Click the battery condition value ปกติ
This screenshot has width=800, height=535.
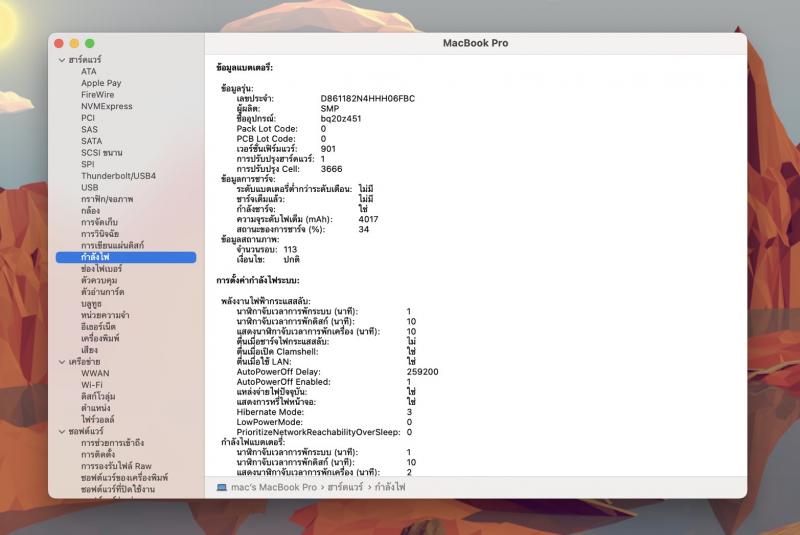292,260
